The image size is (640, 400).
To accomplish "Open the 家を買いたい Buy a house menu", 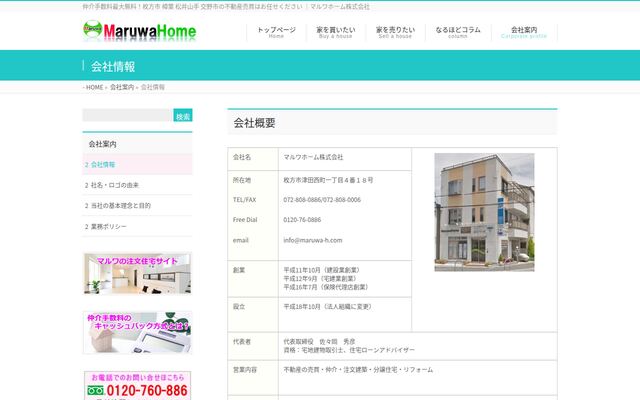I will (x=336, y=32).
